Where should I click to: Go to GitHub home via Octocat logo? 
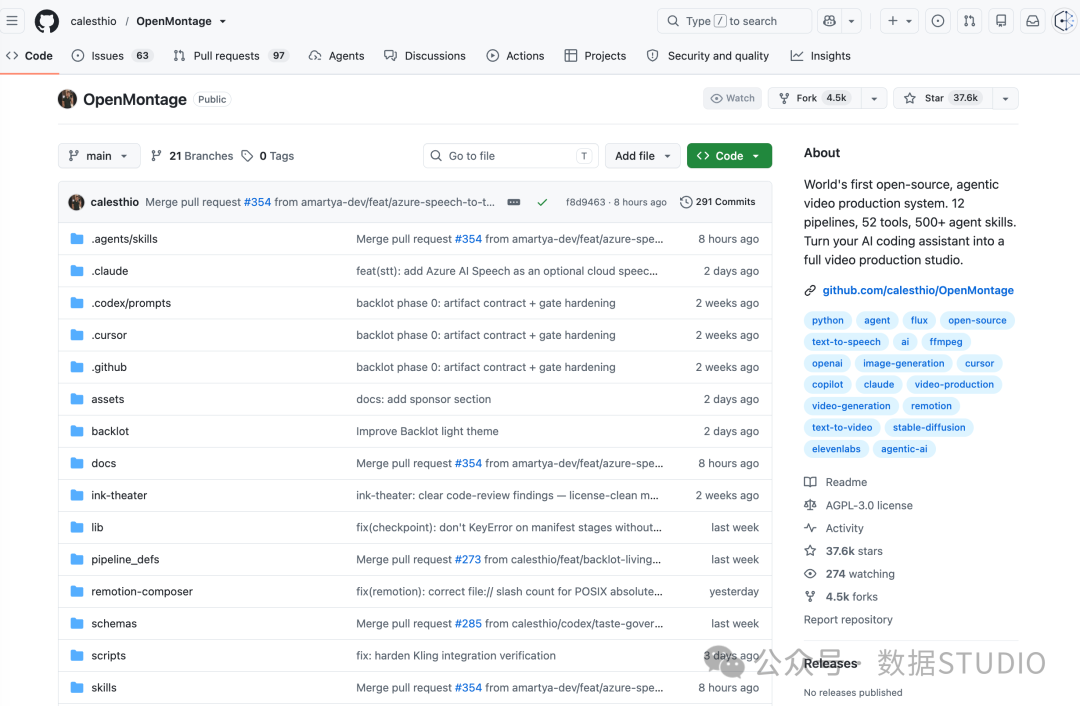pyautogui.click(x=47, y=21)
